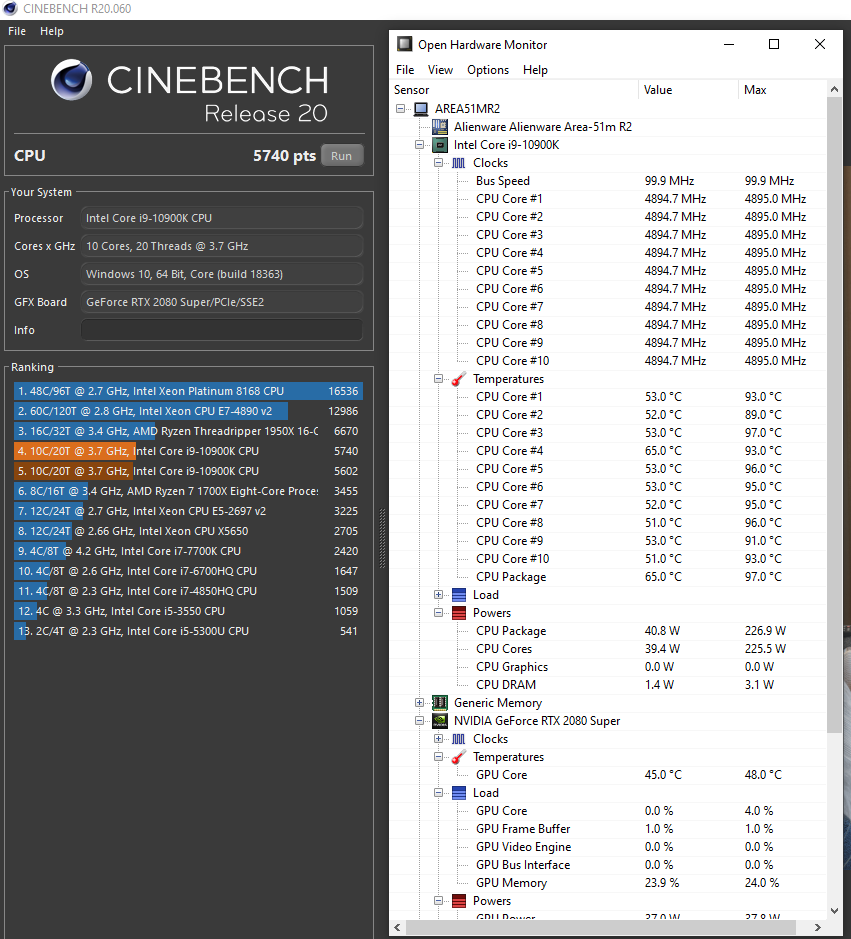851x939 pixels.
Task: Click the Sensor column header
Action: coord(515,90)
